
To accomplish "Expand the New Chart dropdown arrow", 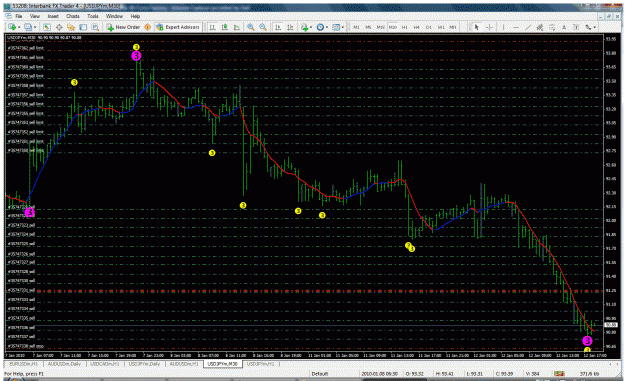I will [x=19, y=27].
